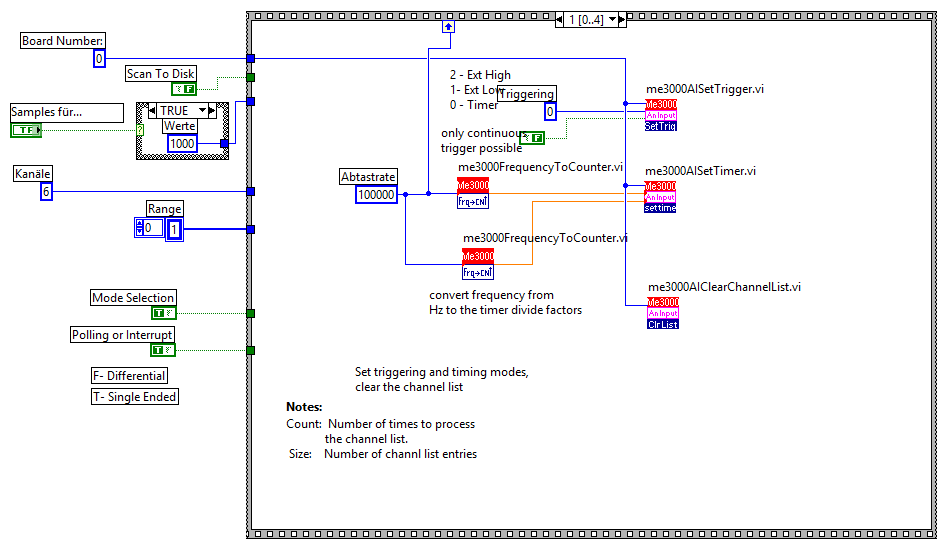Image resolution: width=952 pixels, height=554 pixels.
Task: Click the Kanäle label
Action: tap(33, 174)
